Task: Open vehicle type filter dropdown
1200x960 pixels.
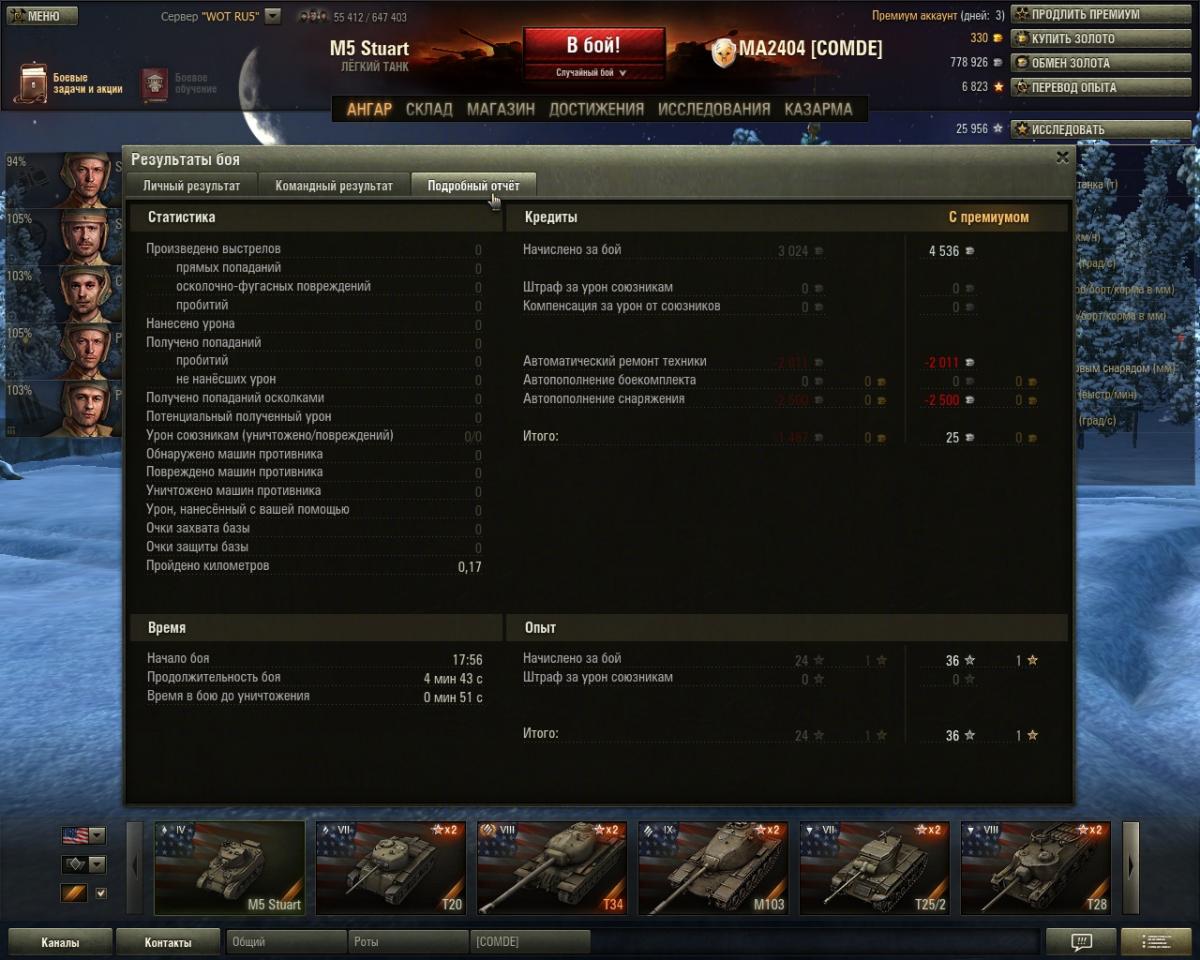Action: (83, 864)
